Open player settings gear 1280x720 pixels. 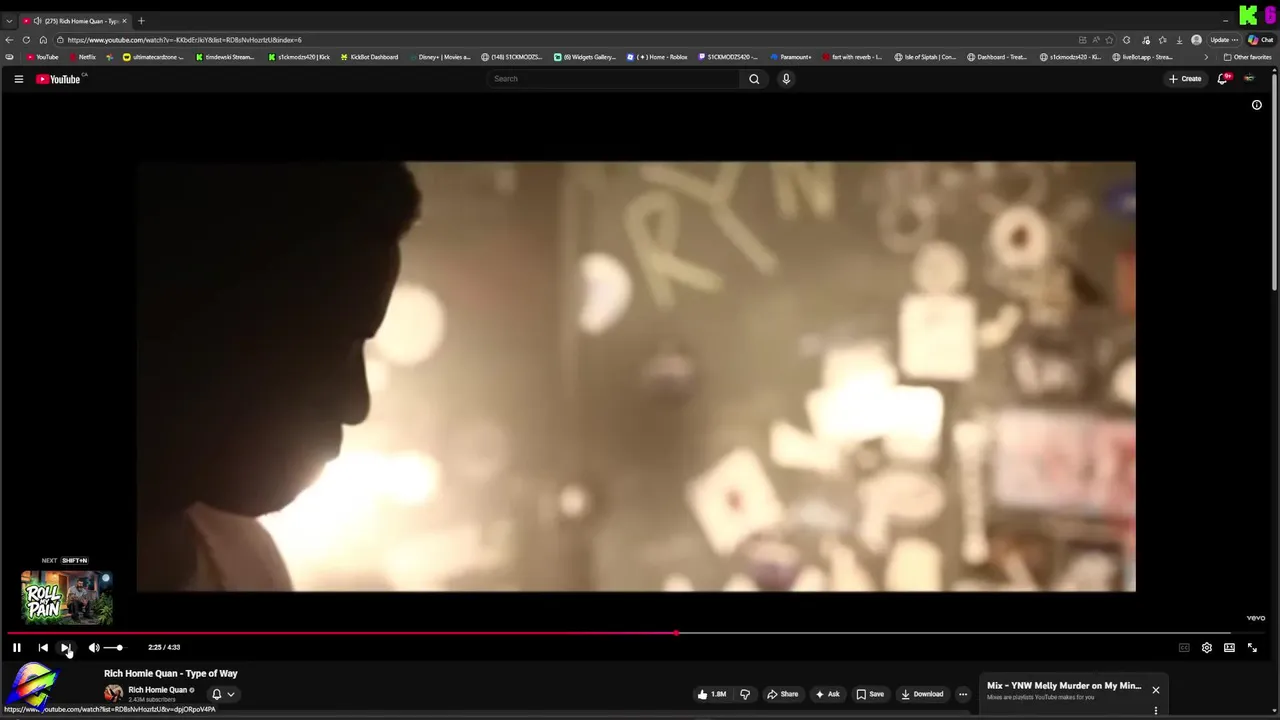pos(1207,648)
